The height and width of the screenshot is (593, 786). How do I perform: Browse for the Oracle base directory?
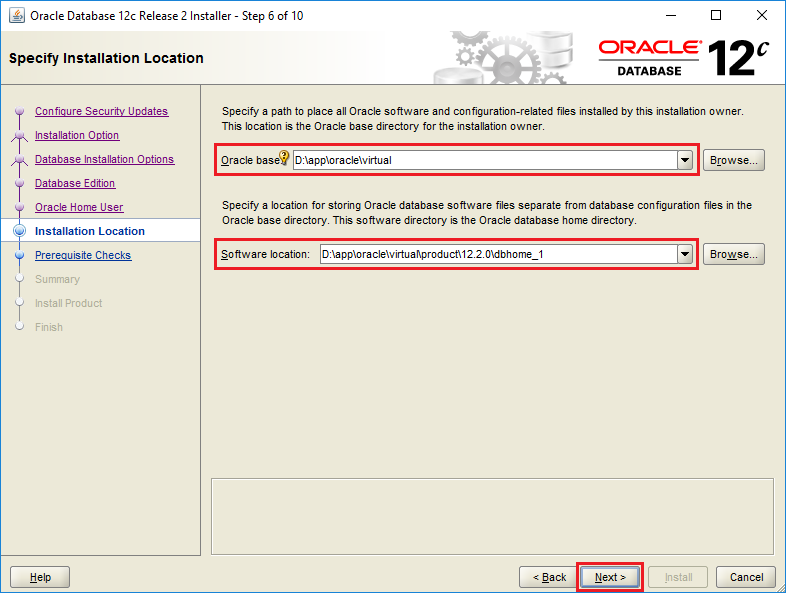tap(733, 160)
